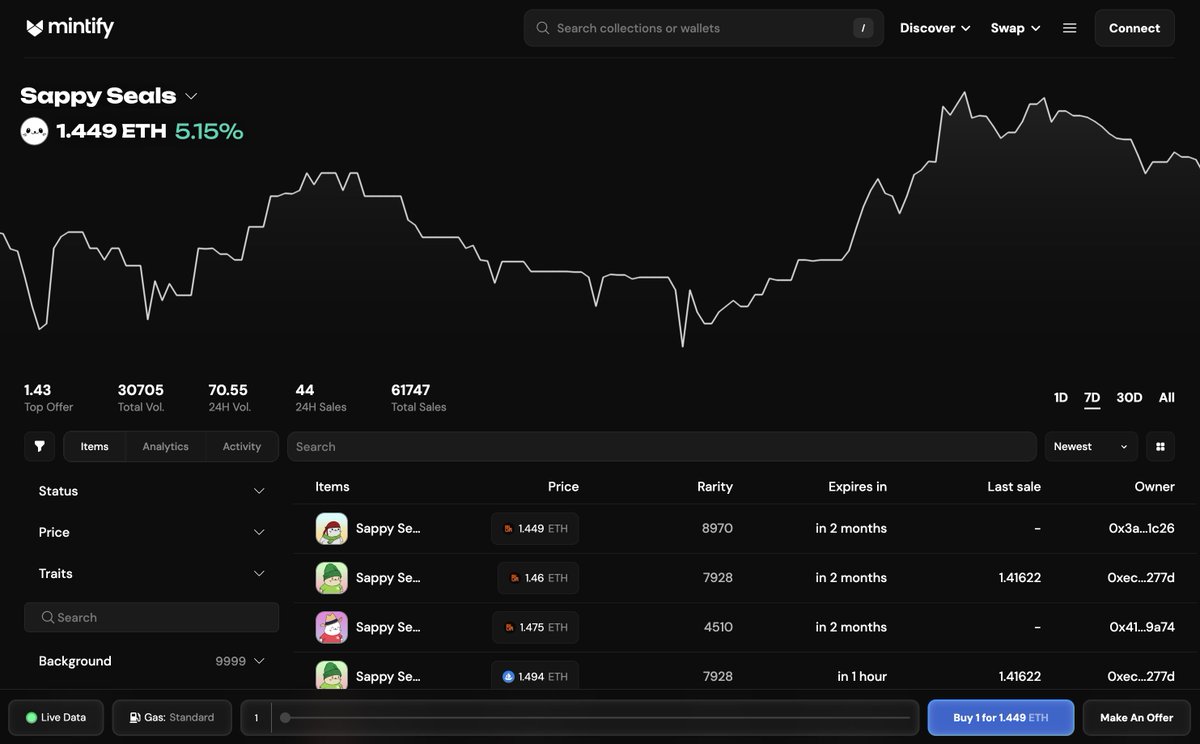This screenshot has width=1200, height=744.
Task: Click the sweep quantity slider handle
Action: [x=285, y=717]
